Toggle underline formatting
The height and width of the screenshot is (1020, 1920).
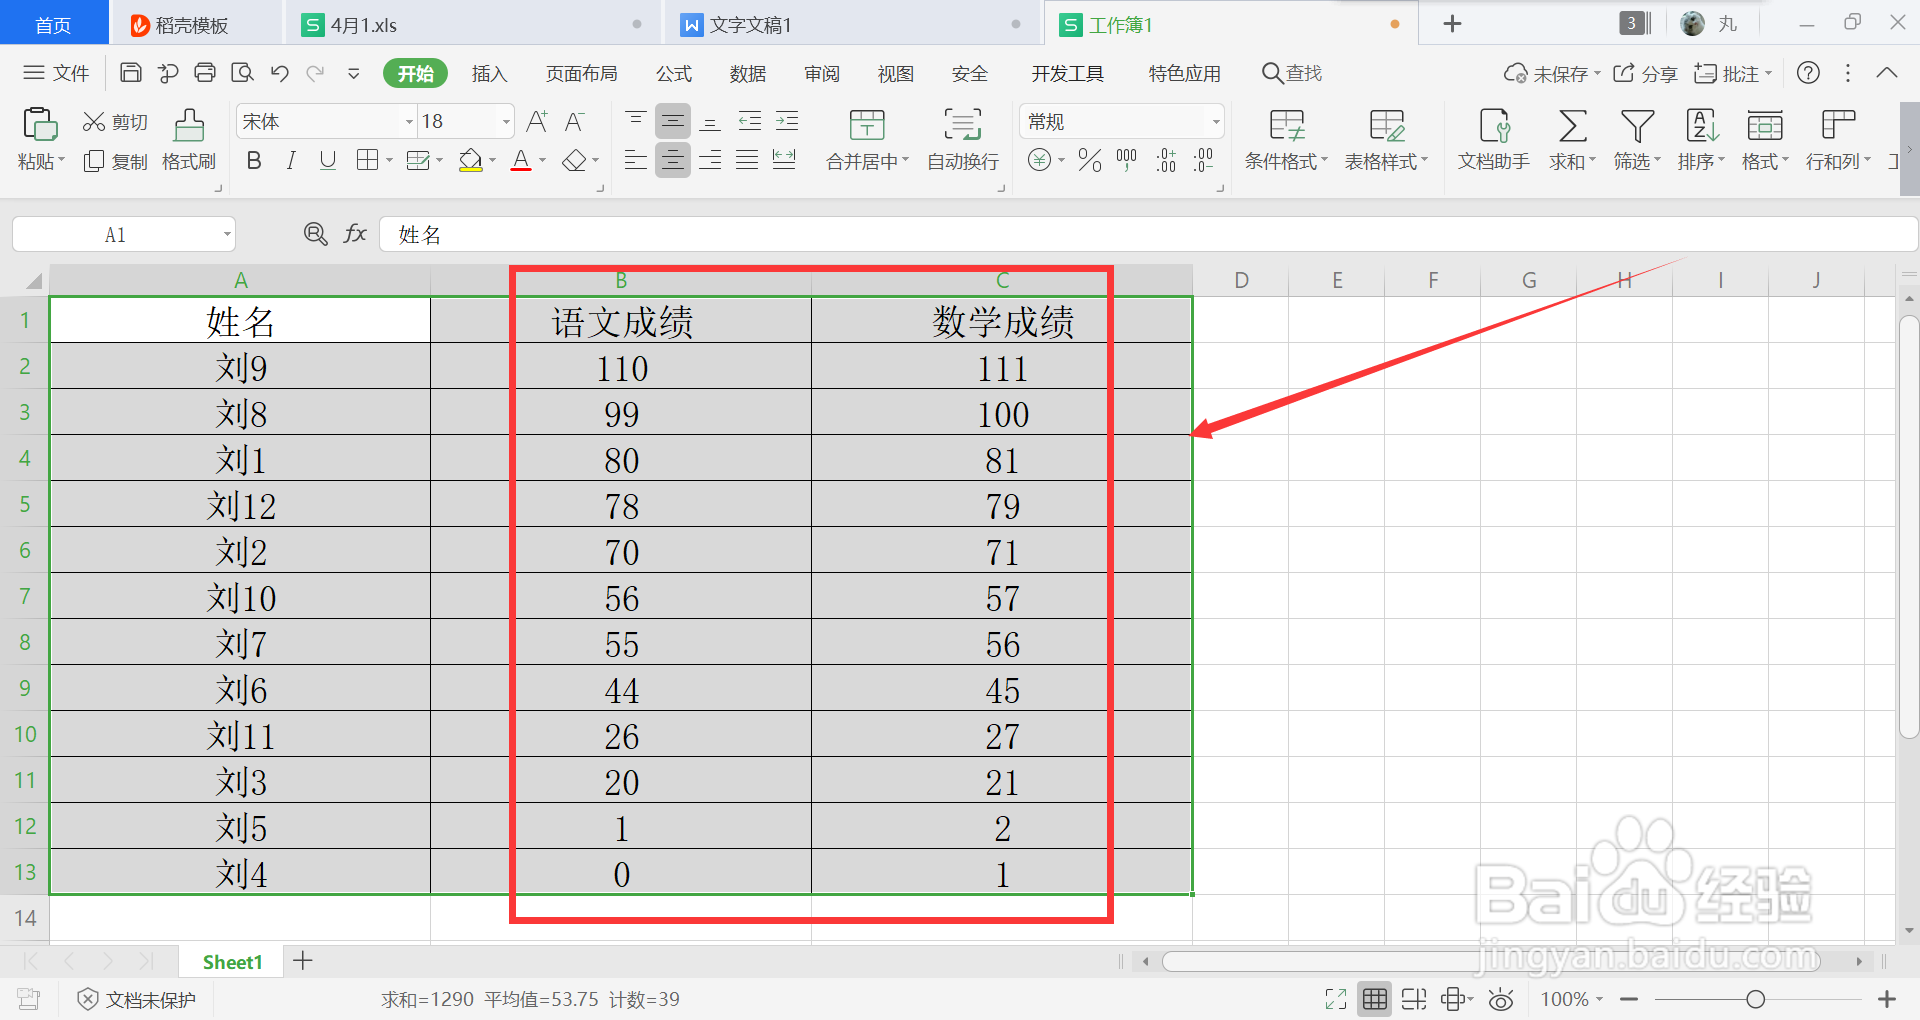tap(327, 160)
